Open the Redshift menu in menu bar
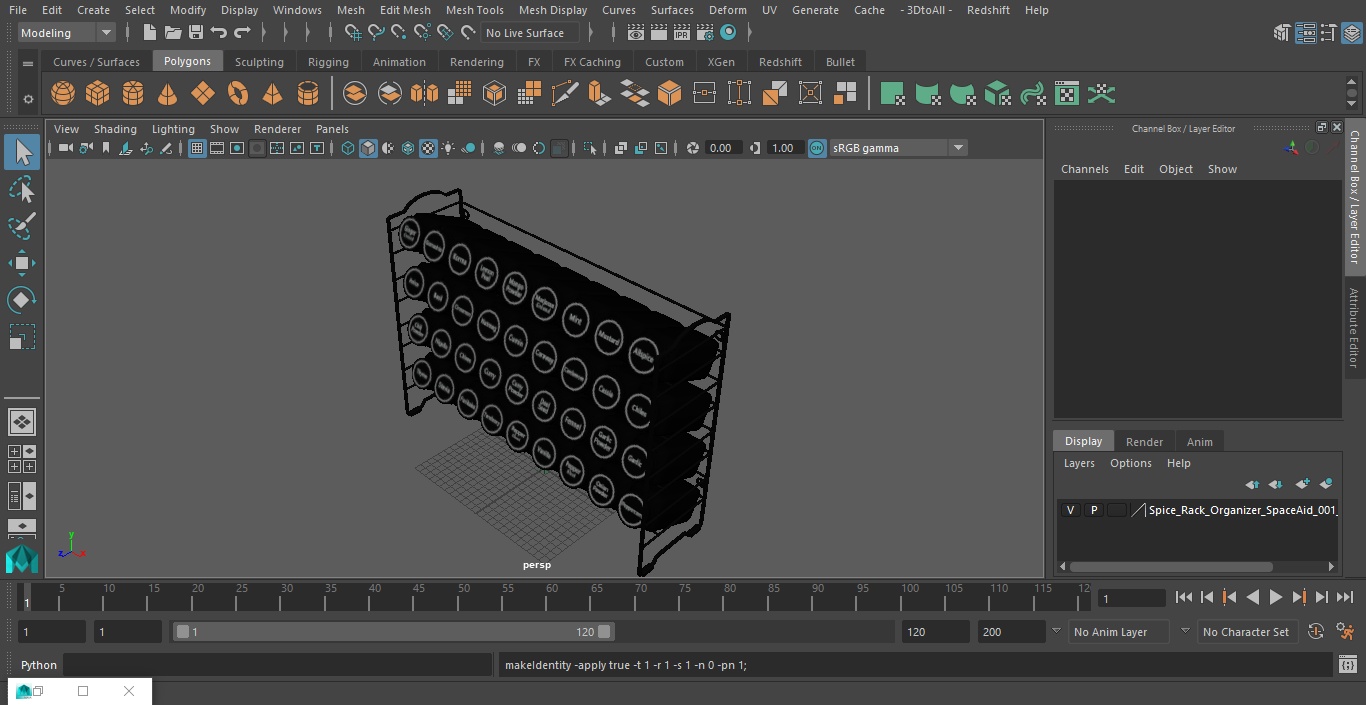1366x705 pixels. pyautogui.click(x=988, y=10)
